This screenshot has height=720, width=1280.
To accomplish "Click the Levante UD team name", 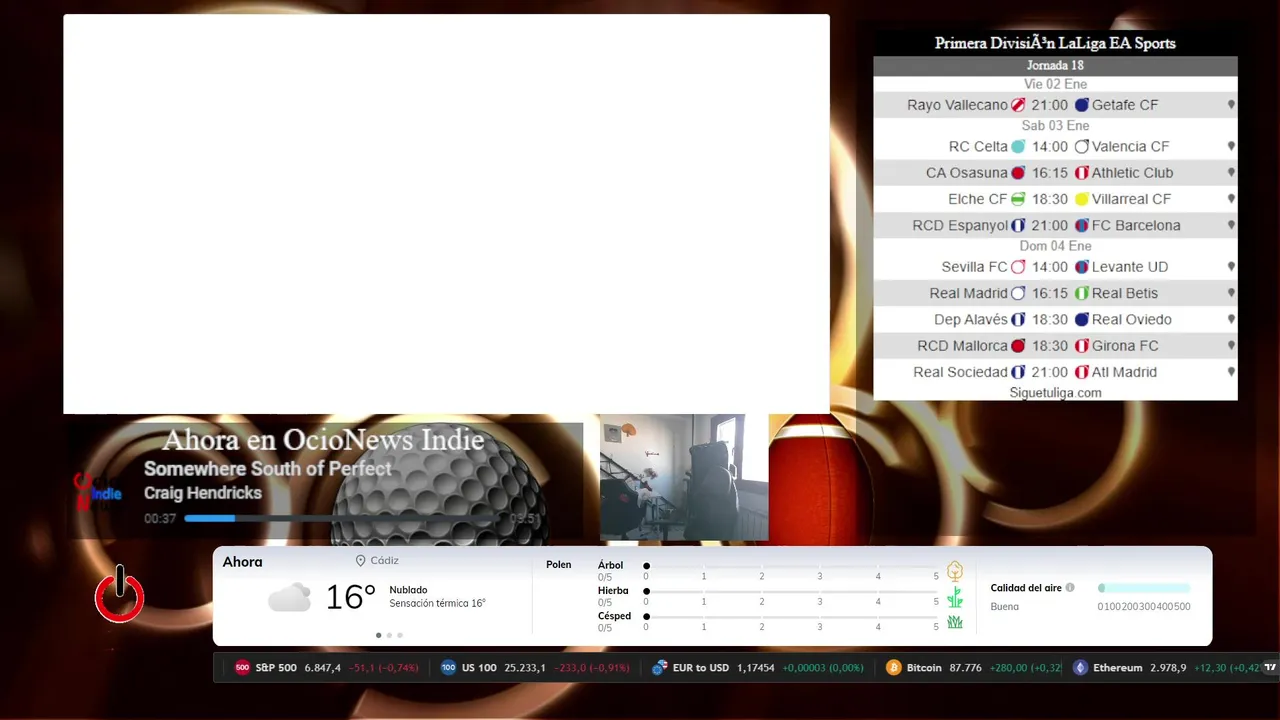I will coord(1130,267).
